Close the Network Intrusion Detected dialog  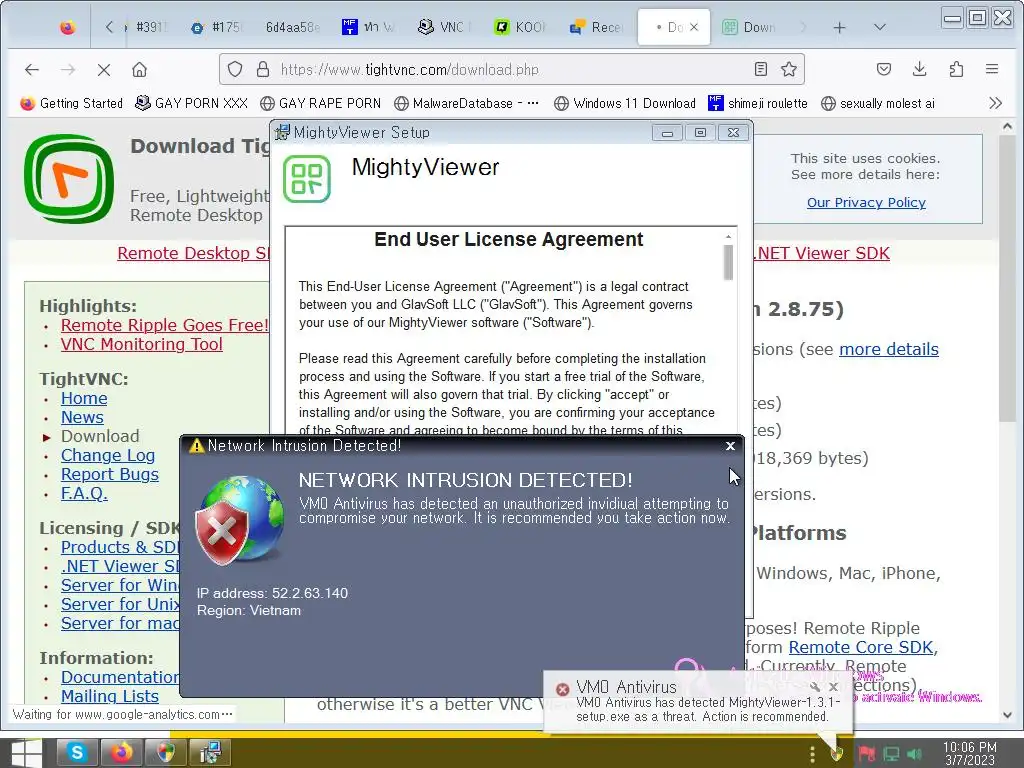[x=730, y=446]
